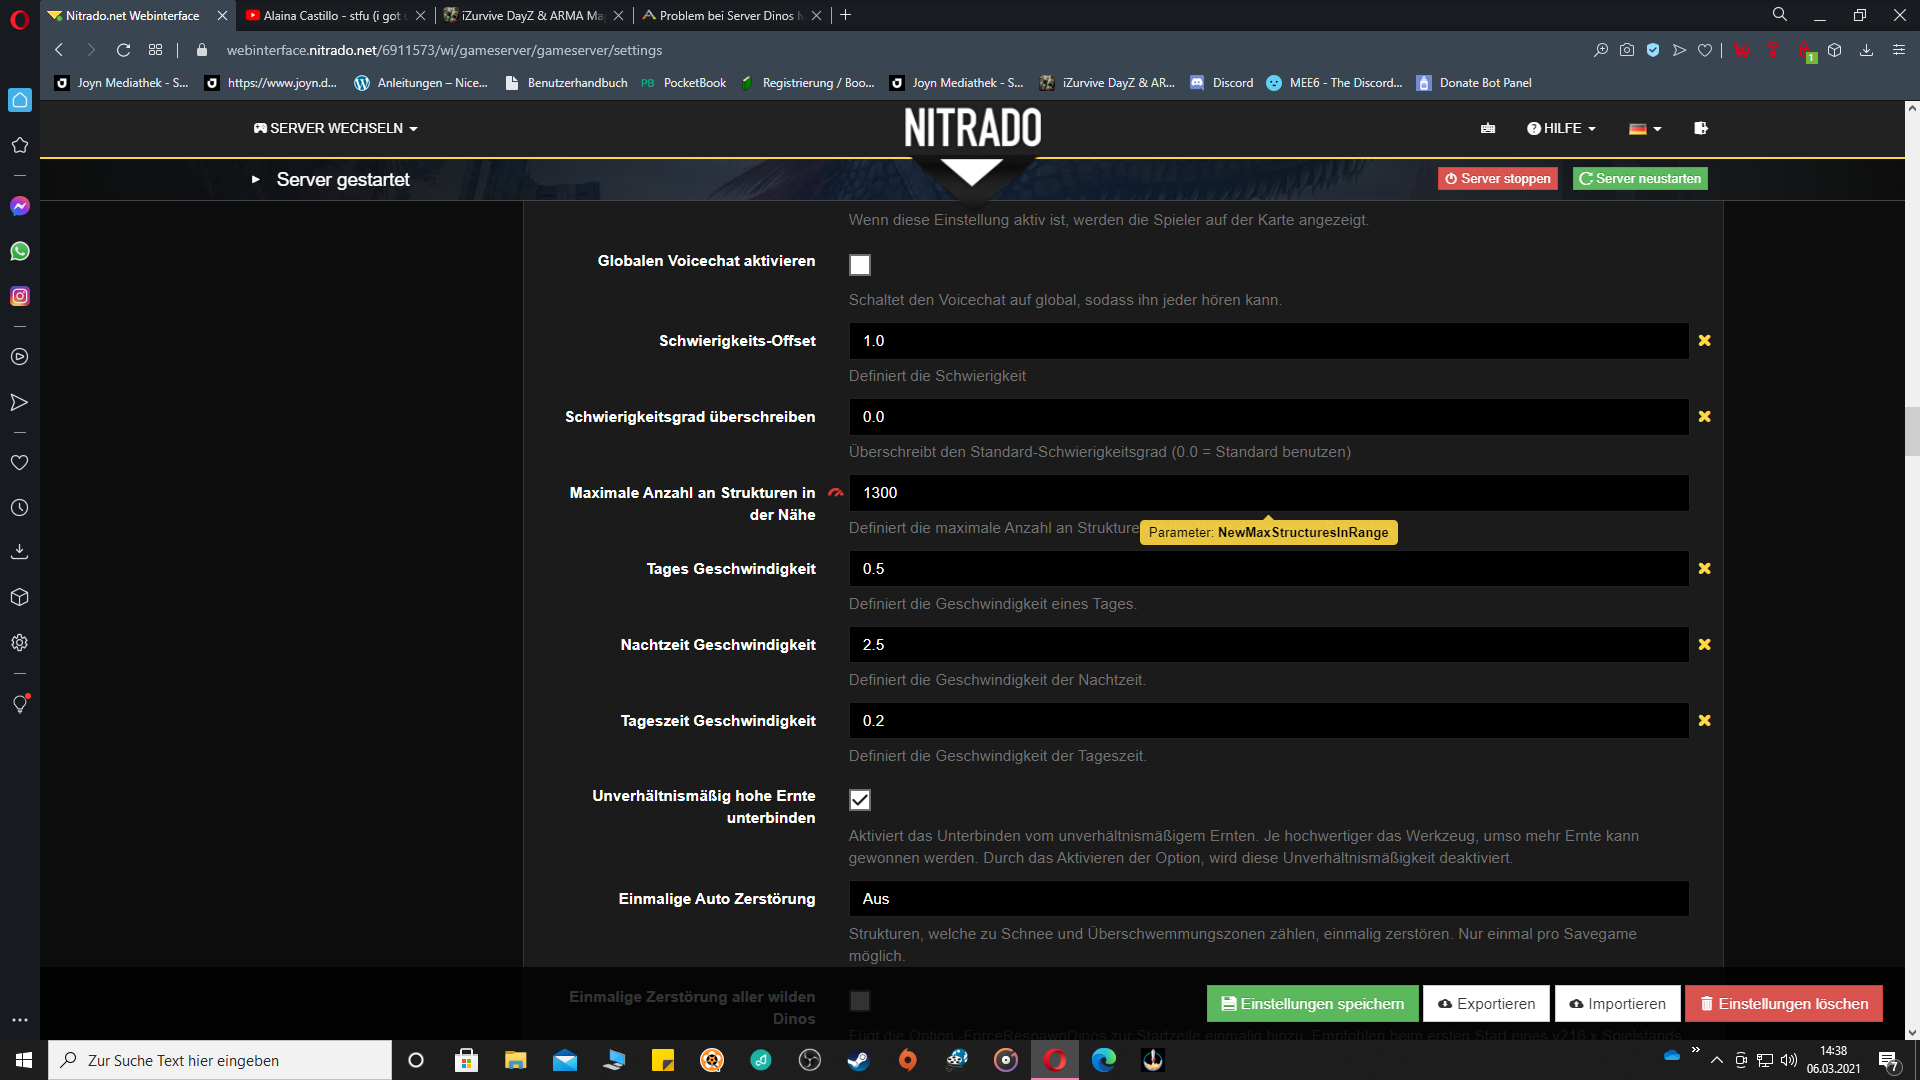
Task: Open Discord bookmark
Action: [x=1221, y=83]
